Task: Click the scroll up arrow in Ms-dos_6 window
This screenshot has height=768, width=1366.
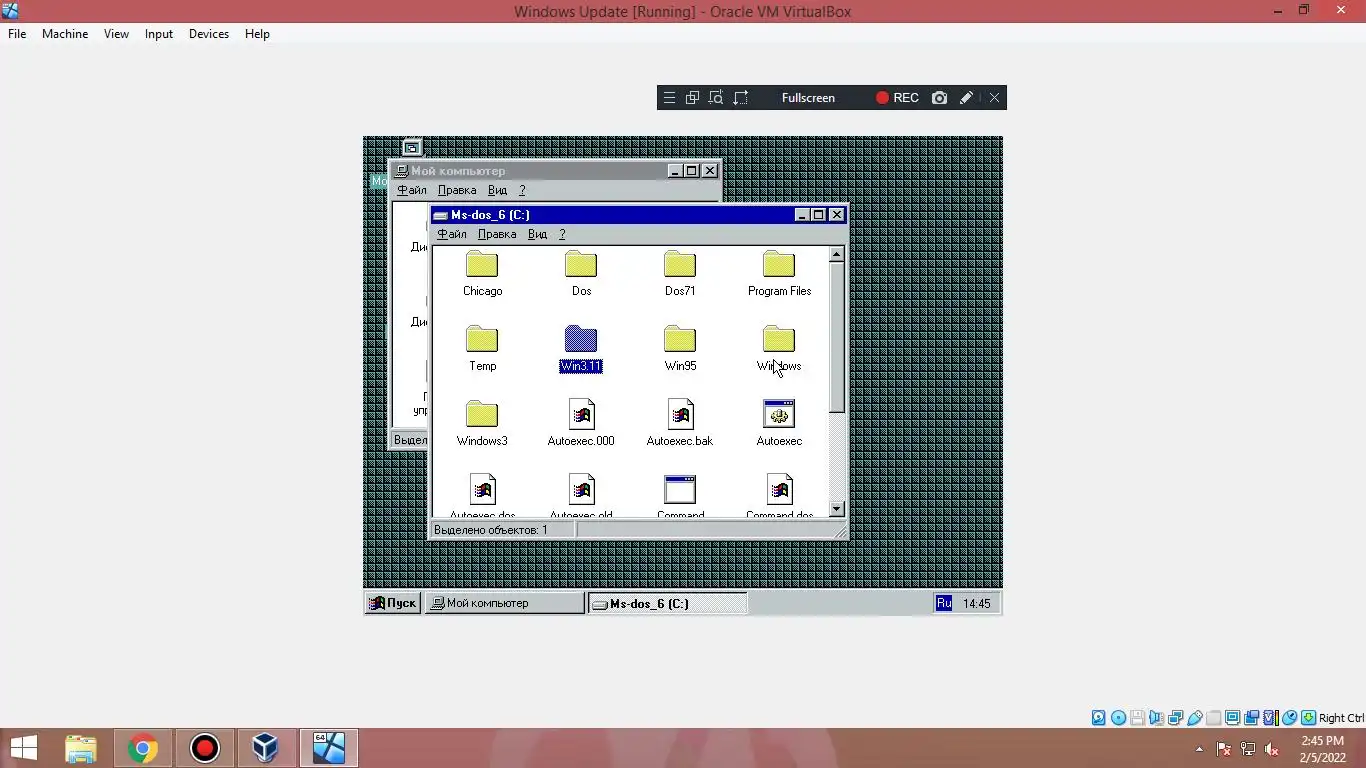Action: point(837,255)
